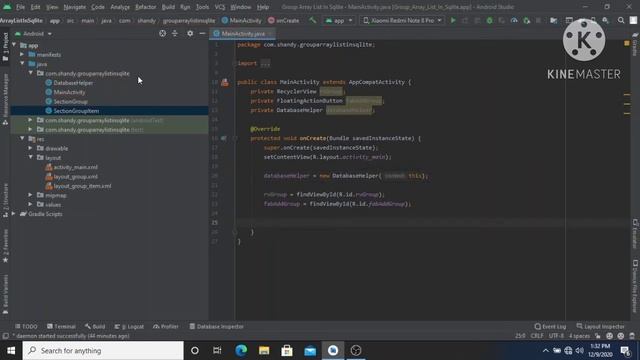Viewport: 640px width, 360px height.
Task: Open Search Everywhere magnifier icon
Action: (x=621, y=20)
